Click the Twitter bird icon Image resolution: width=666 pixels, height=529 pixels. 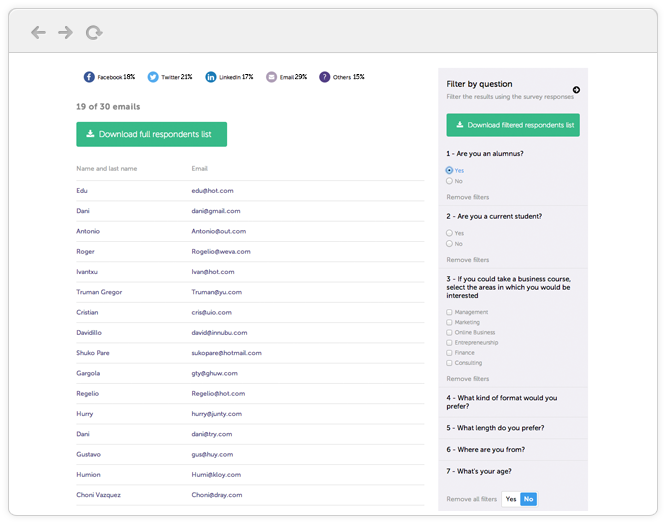coord(153,77)
